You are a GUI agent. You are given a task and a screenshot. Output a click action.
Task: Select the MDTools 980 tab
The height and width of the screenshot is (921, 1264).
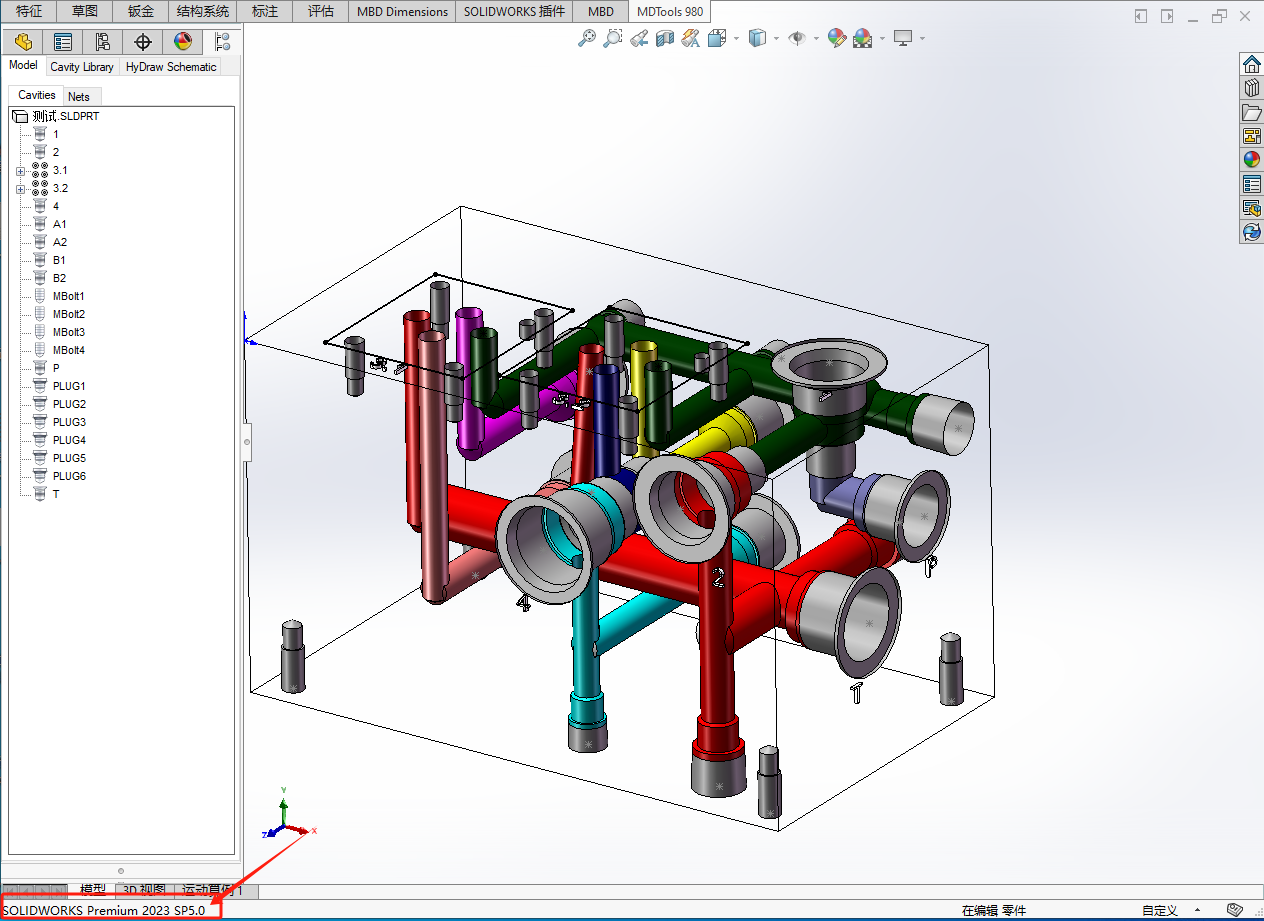pos(670,12)
